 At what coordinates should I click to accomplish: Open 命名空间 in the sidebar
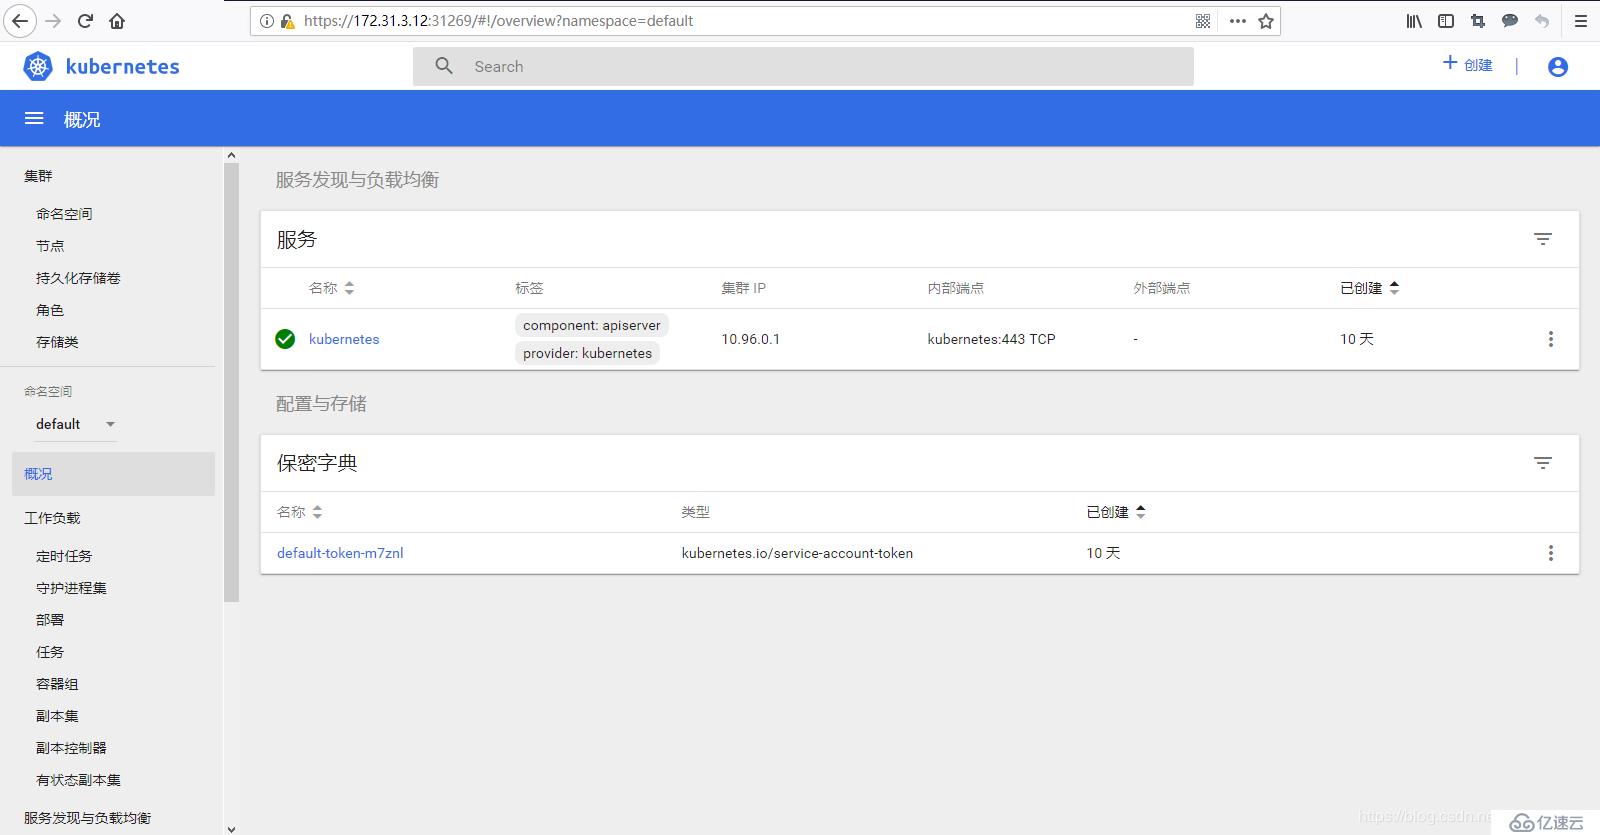64,214
